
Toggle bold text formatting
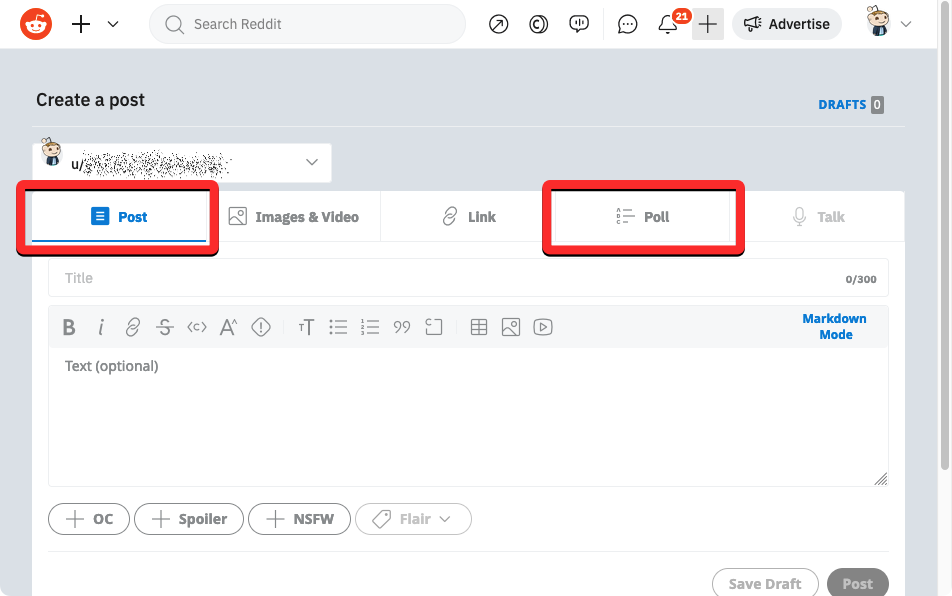click(x=69, y=327)
